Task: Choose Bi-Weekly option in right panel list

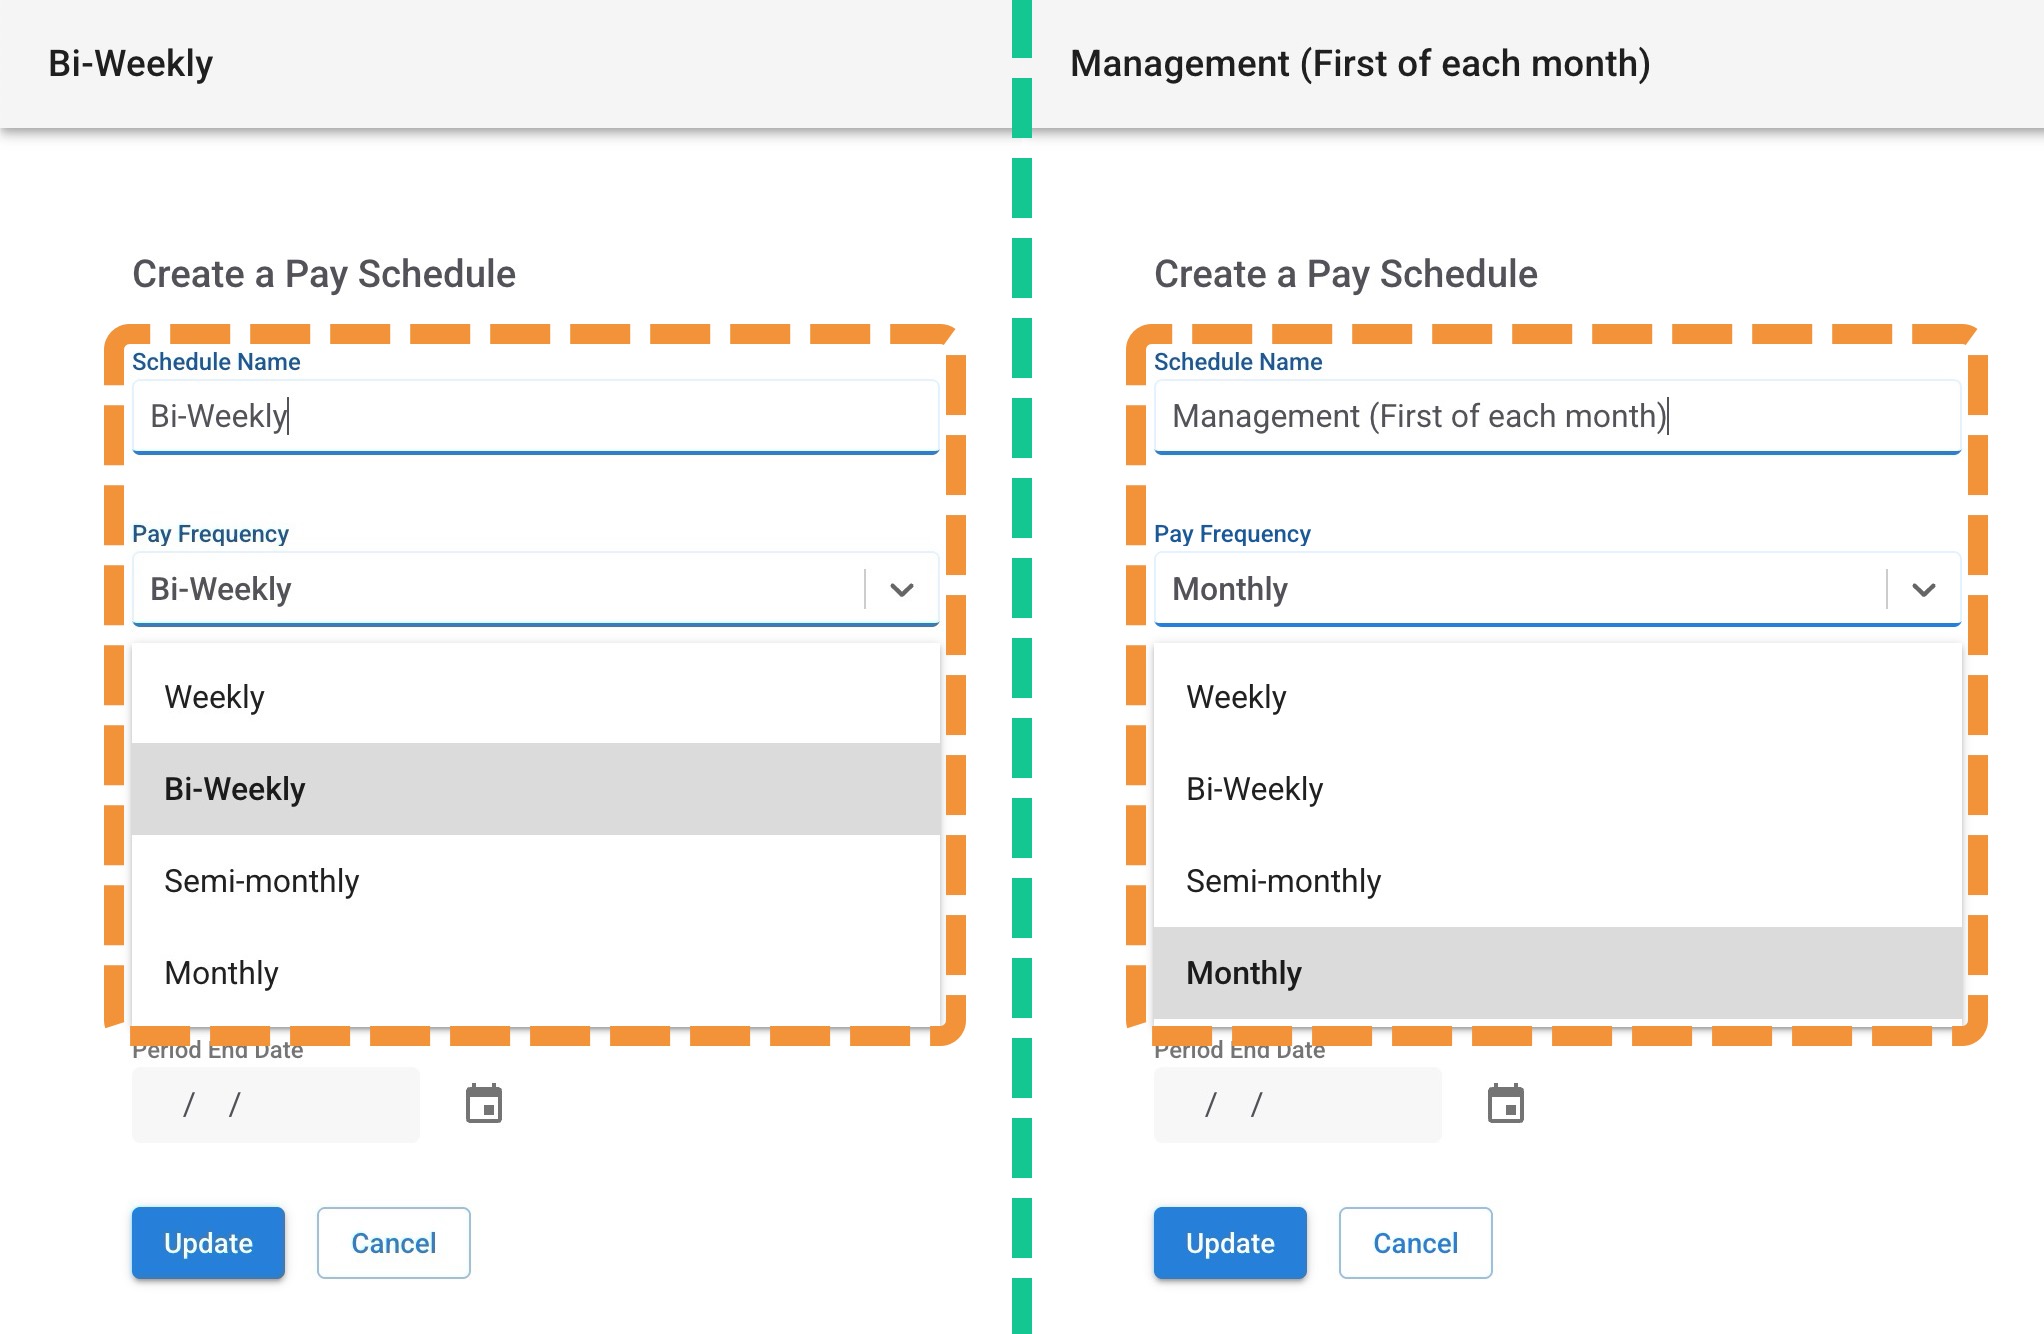Action: 1557,789
